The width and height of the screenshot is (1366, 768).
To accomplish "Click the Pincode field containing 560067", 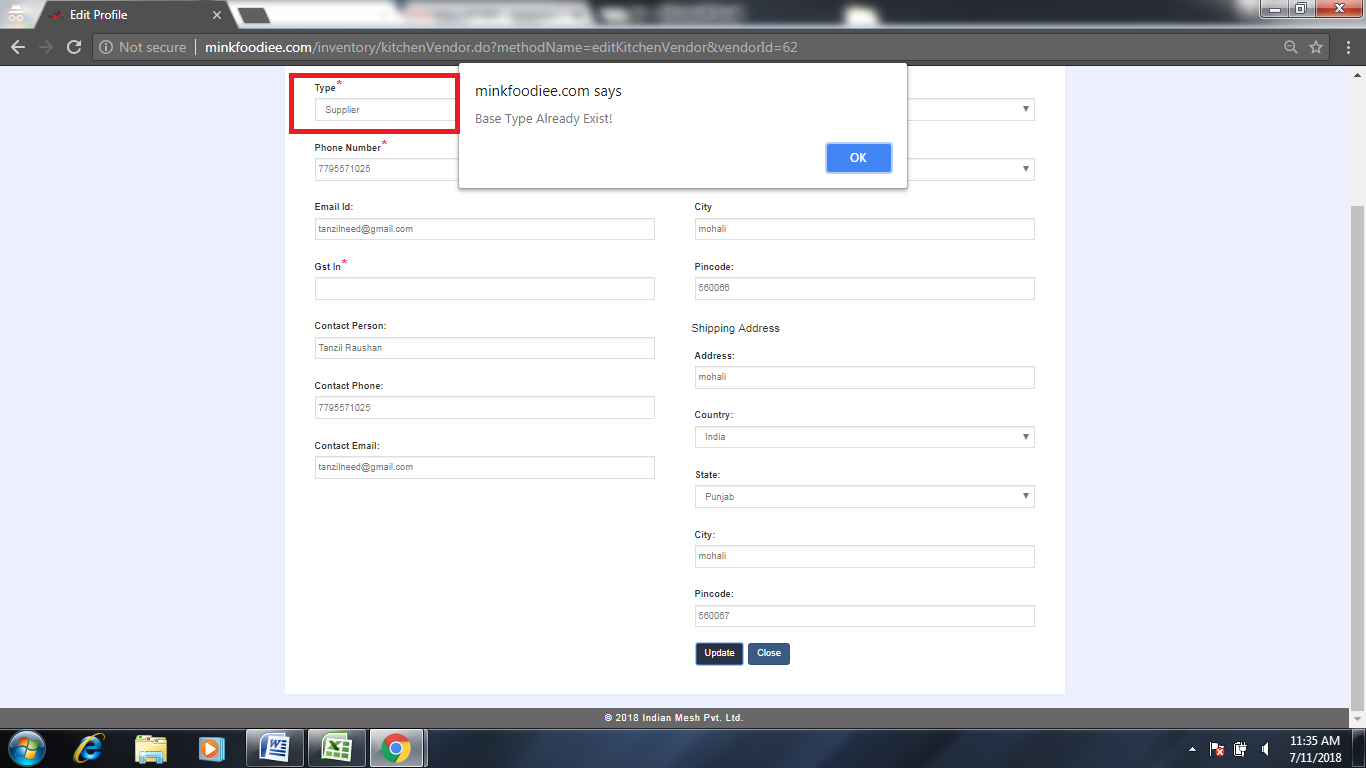I will point(865,616).
